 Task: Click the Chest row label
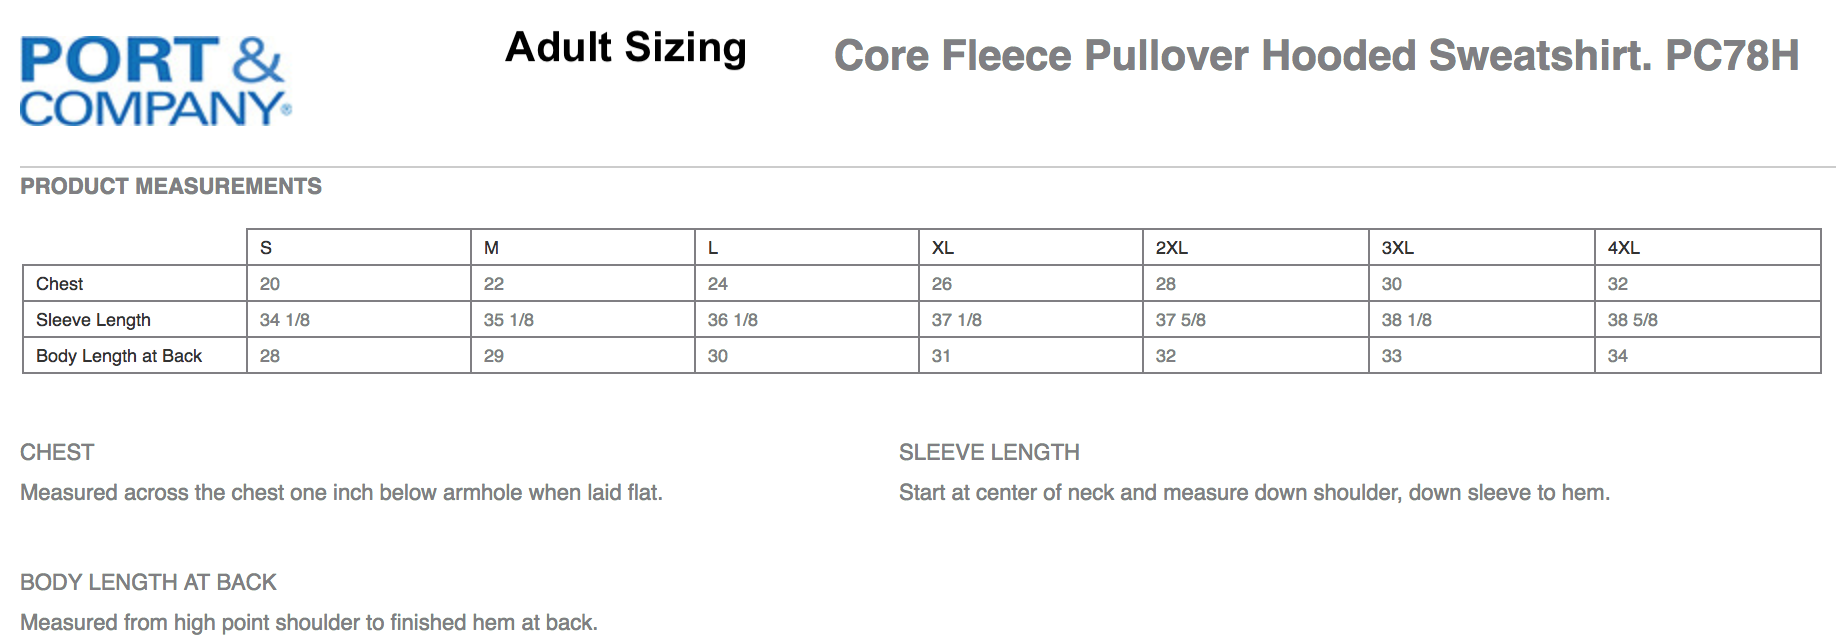click(59, 284)
